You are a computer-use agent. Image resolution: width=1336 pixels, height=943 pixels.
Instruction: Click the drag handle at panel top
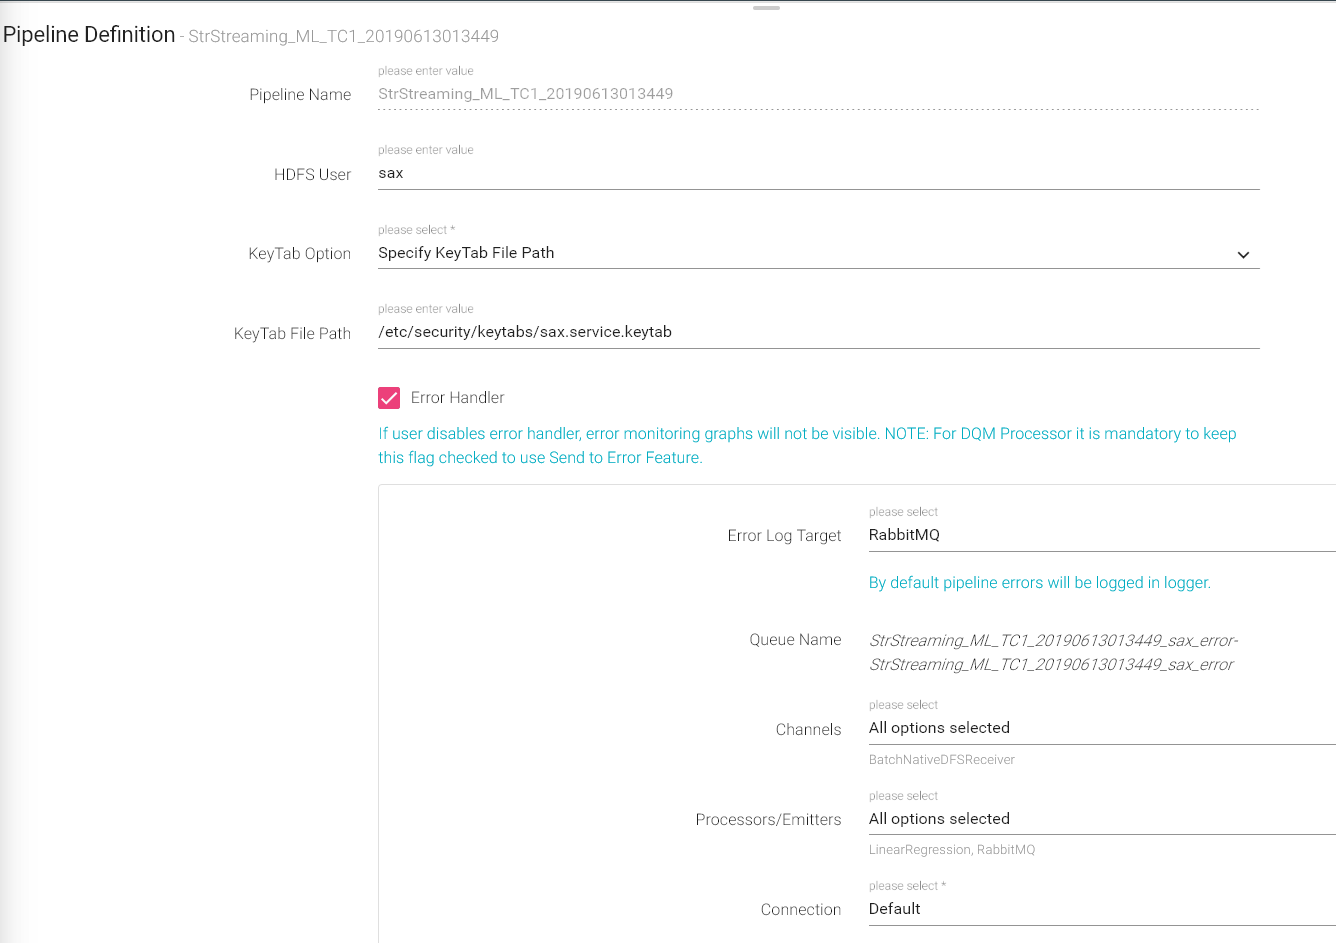point(766,8)
